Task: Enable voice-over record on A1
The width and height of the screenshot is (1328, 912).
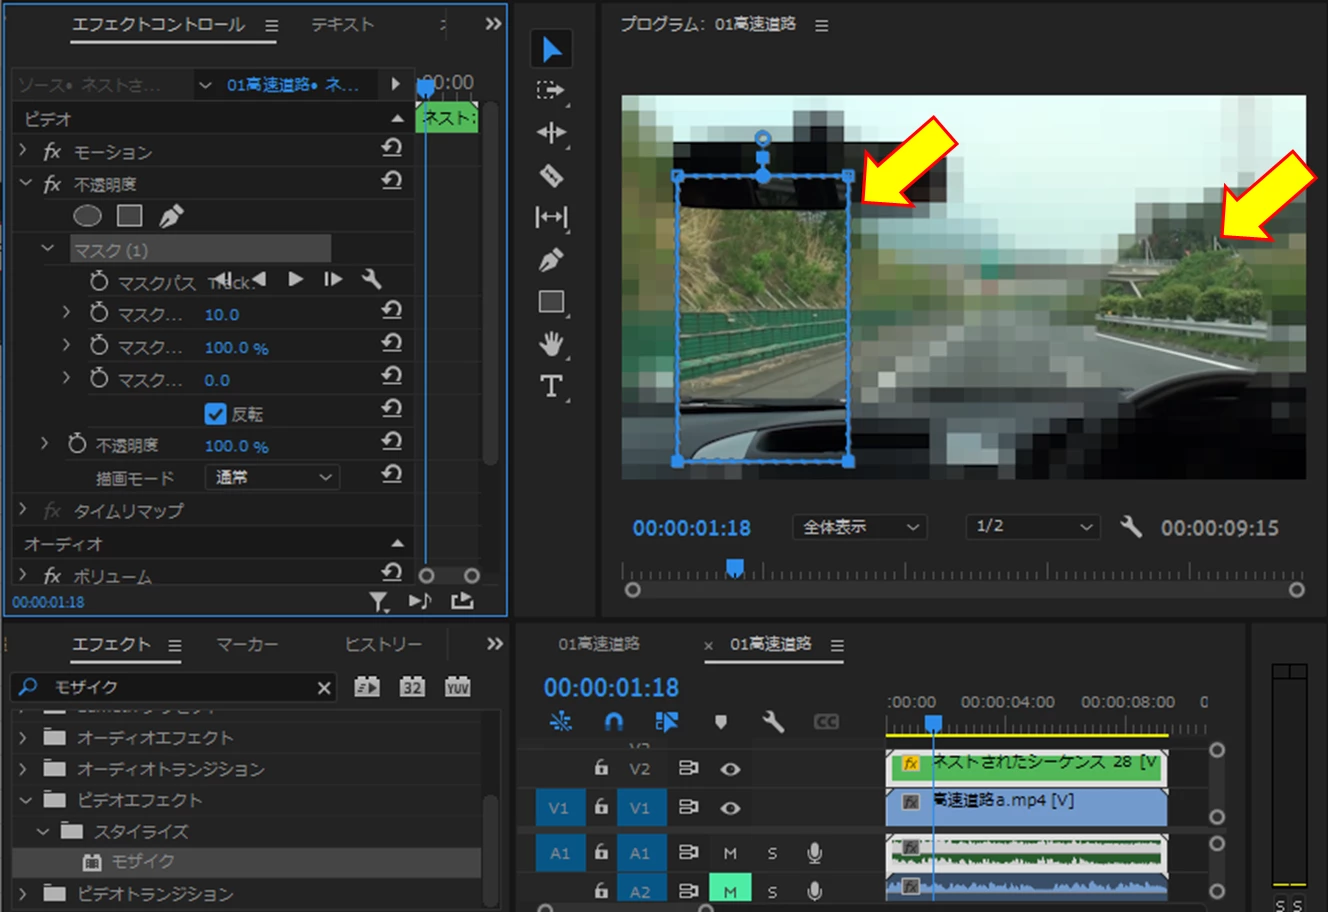Action: click(x=814, y=853)
